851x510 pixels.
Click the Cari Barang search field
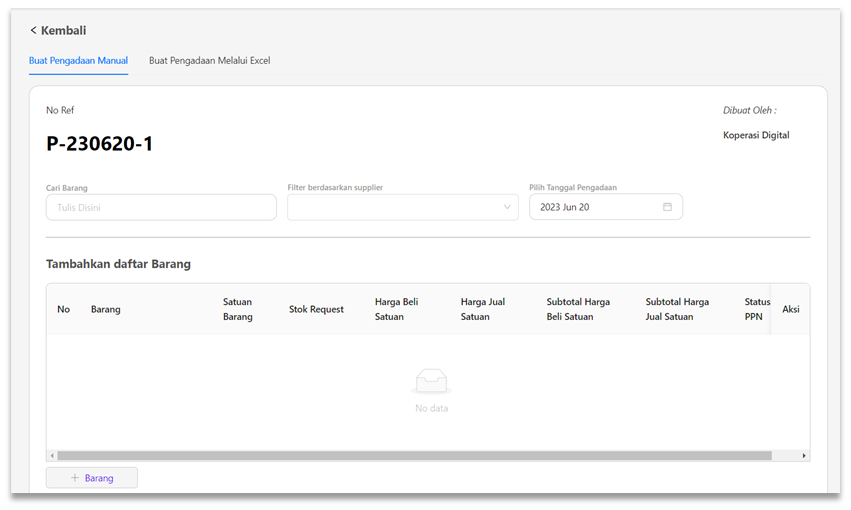161,207
